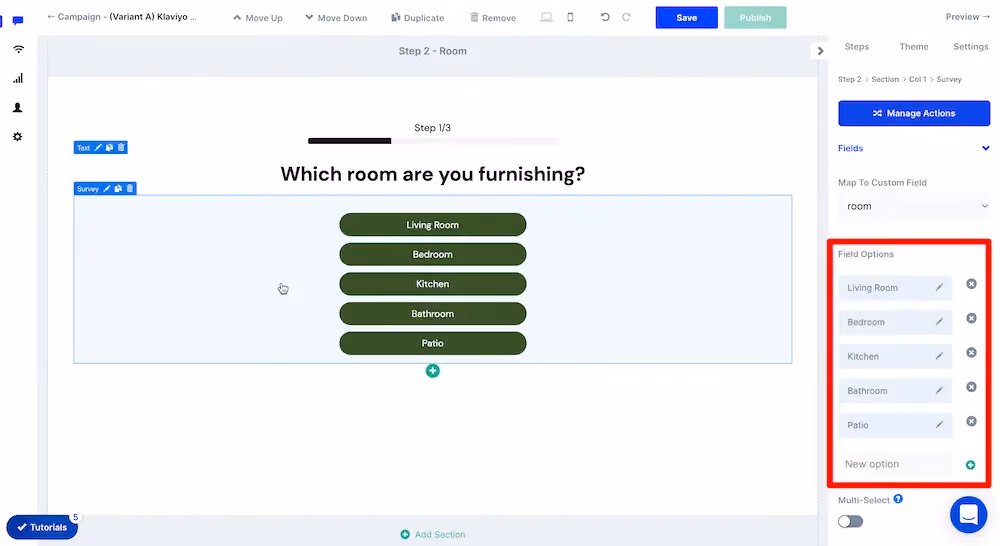
Task: Collapse the Fields section chevron
Action: point(985,148)
